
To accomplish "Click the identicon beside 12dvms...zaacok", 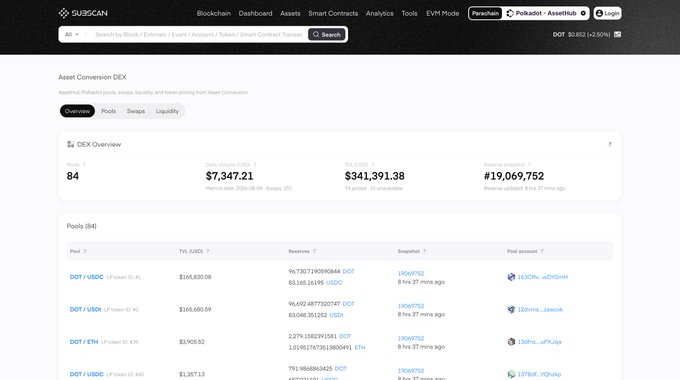I will pyautogui.click(x=511, y=309).
